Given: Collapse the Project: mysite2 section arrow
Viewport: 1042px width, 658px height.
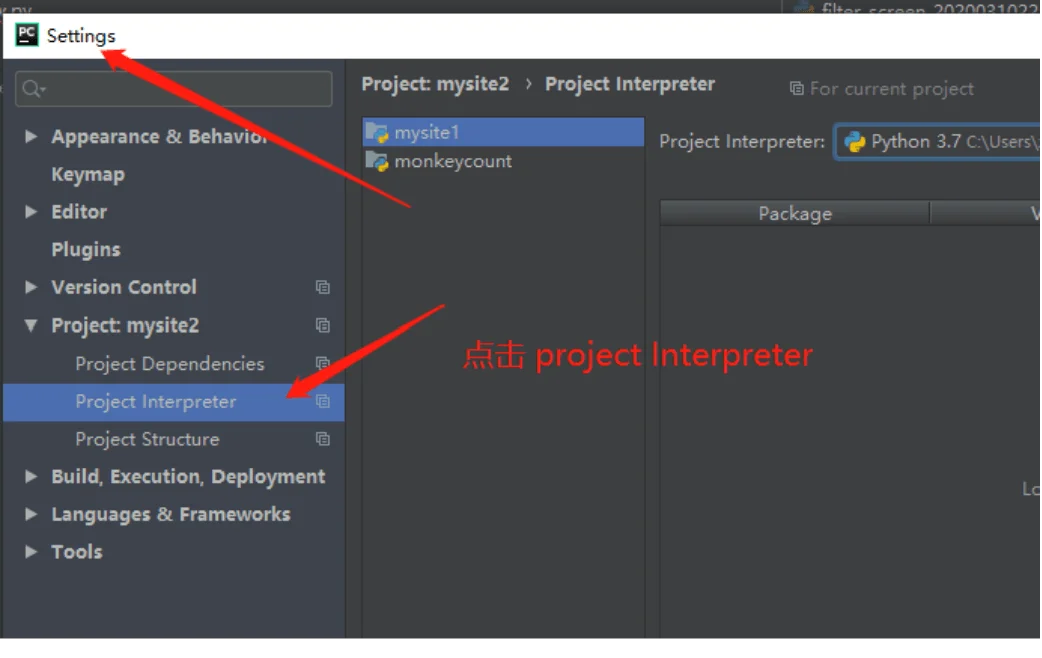Looking at the screenshot, I should coord(31,325).
